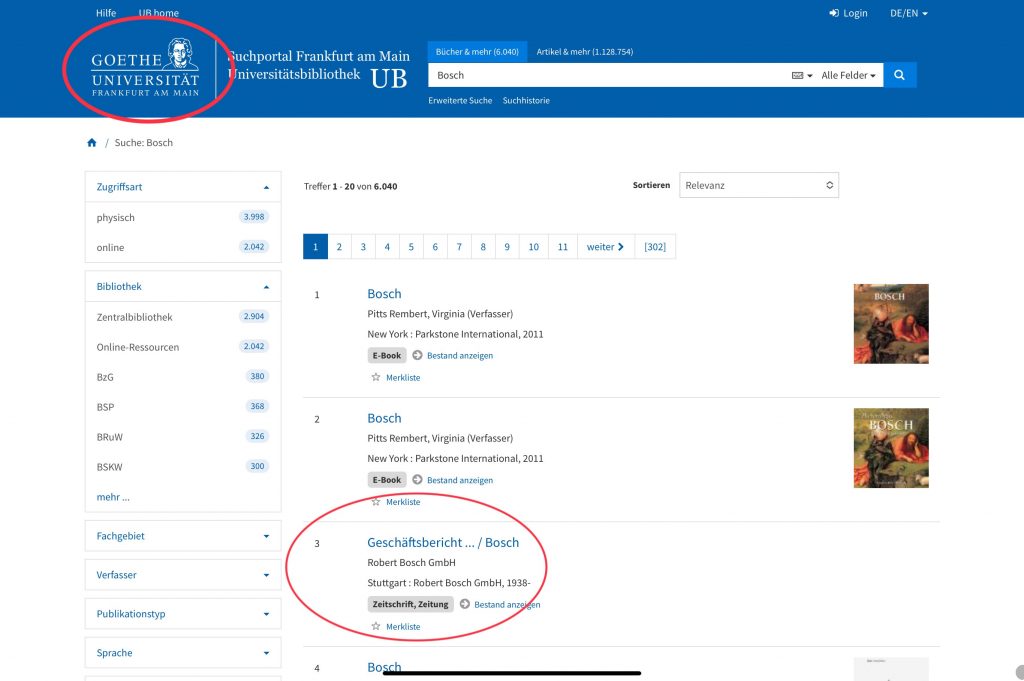Click star Merkliste icon for result 1

point(376,377)
